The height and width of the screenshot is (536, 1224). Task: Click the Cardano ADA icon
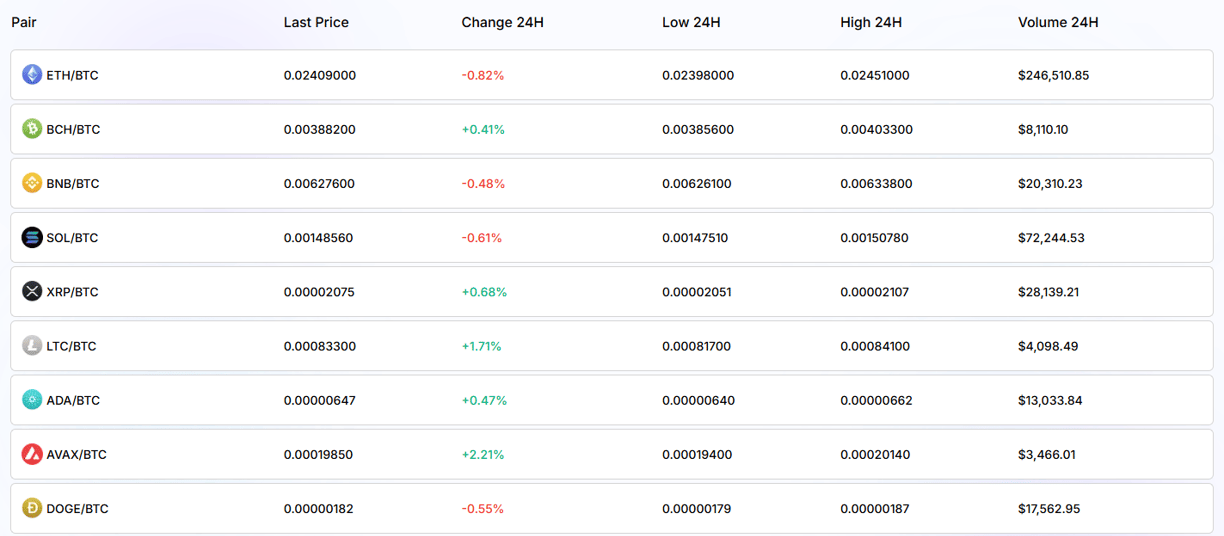(32, 399)
